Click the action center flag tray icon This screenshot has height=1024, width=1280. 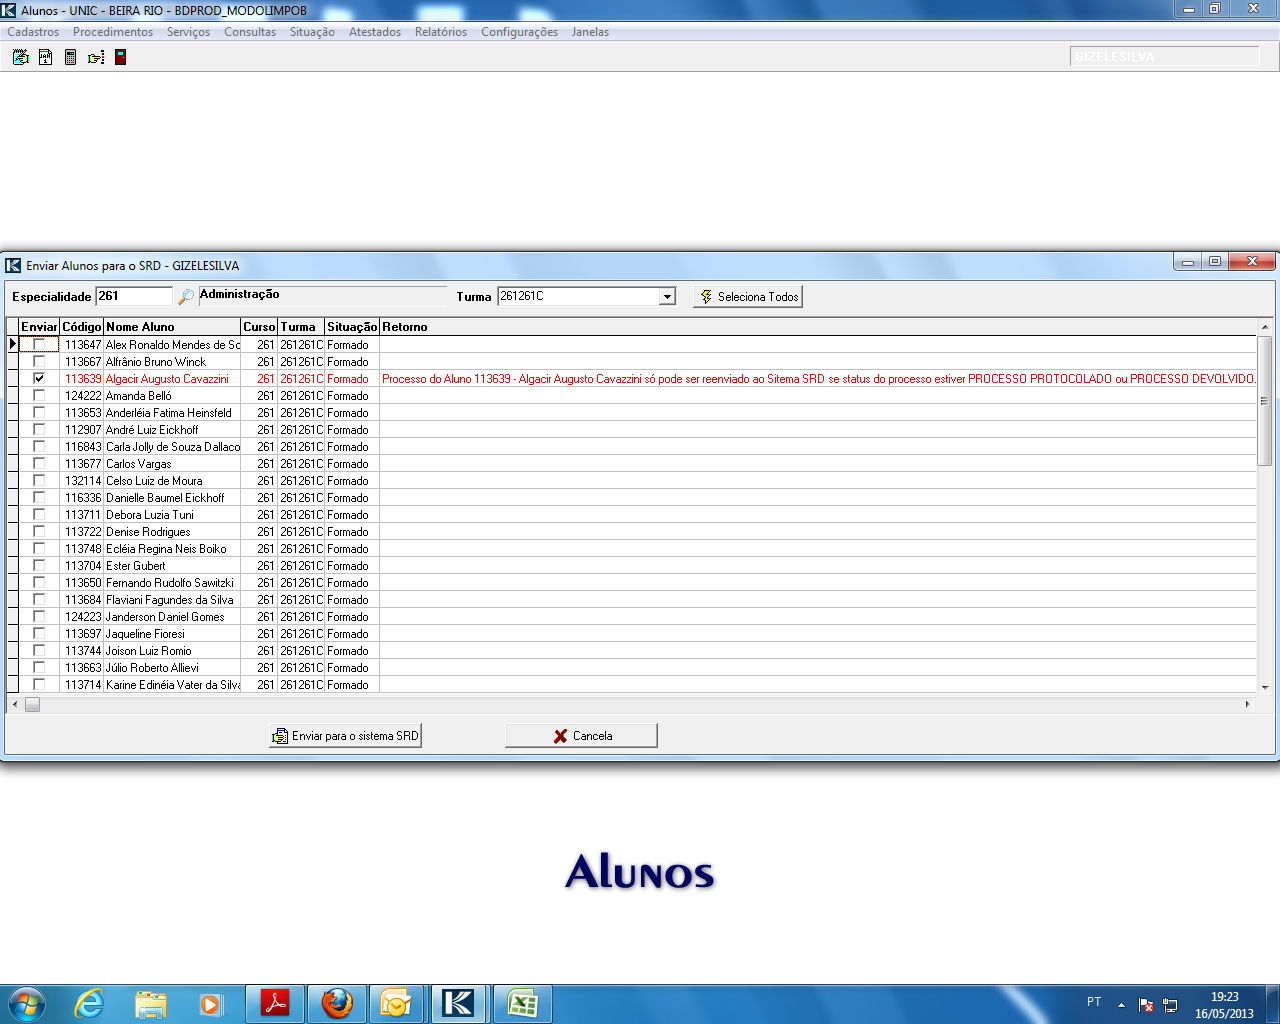pyautogui.click(x=1146, y=1005)
